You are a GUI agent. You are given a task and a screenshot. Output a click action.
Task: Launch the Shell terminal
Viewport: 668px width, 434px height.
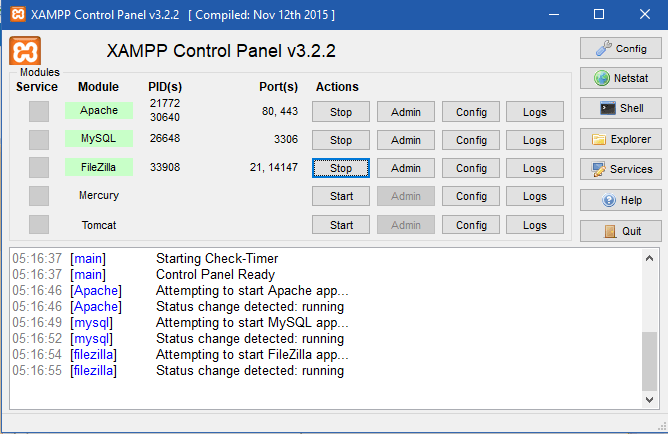(x=620, y=108)
